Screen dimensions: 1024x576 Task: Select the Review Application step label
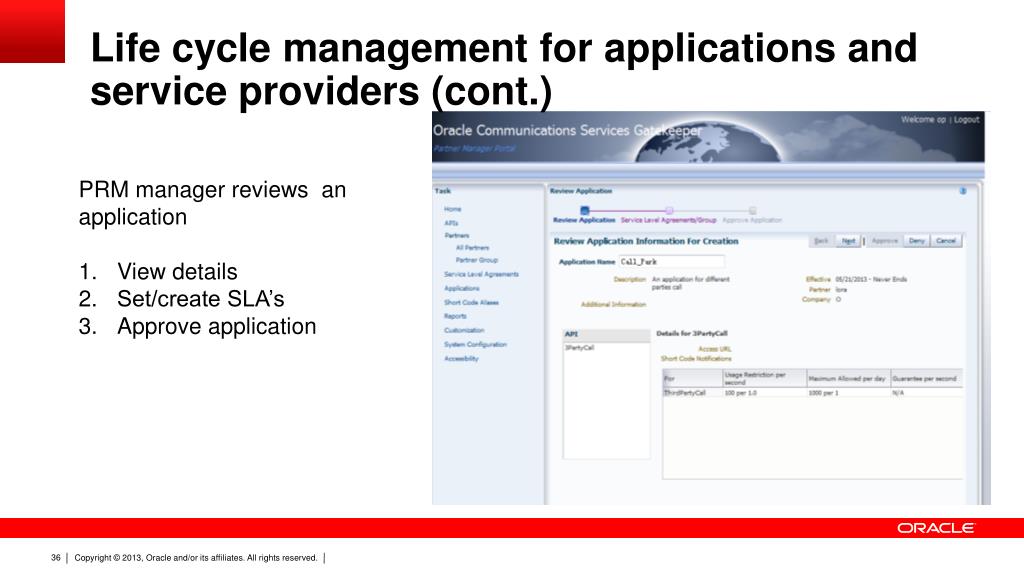point(584,220)
